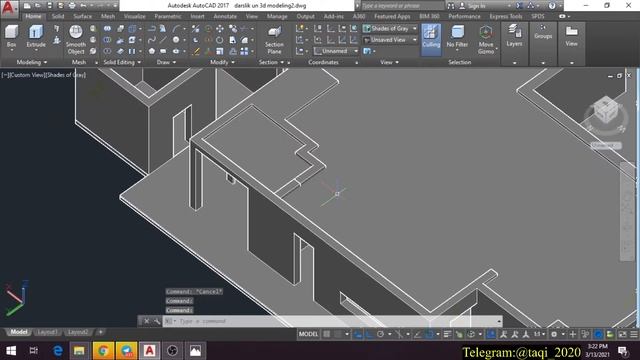Click the Shades of Gray viewport label
This screenshot has height=360, width=640.
[x=66, y=75]
